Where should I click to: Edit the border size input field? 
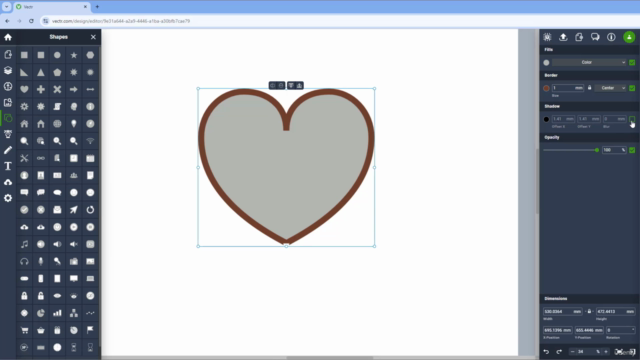tap(568, 88)
